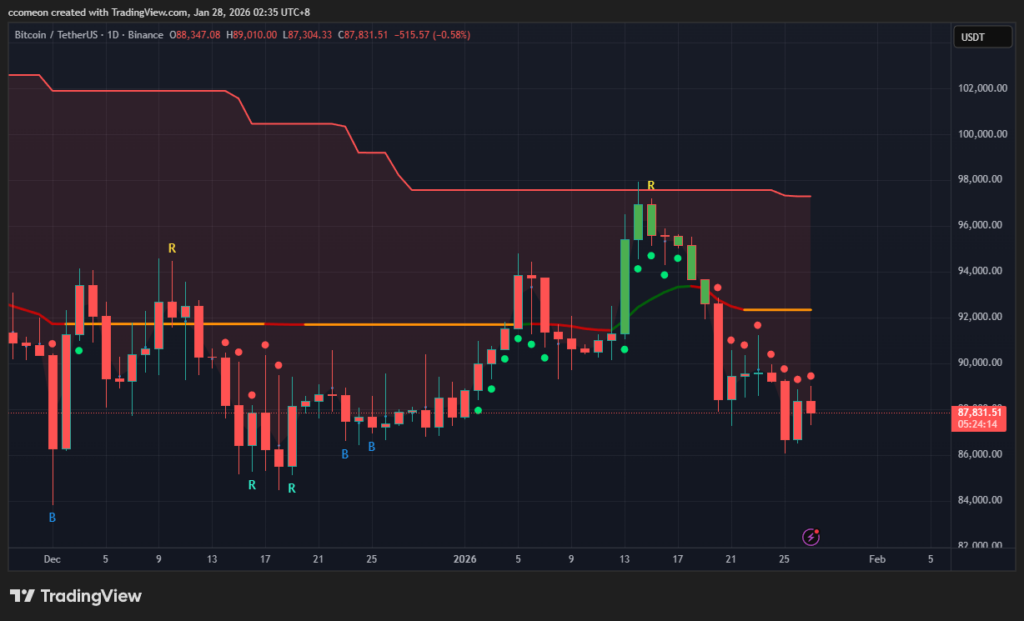Click the open value O88,347.08

pyautogui.click(x=198, y=35)
